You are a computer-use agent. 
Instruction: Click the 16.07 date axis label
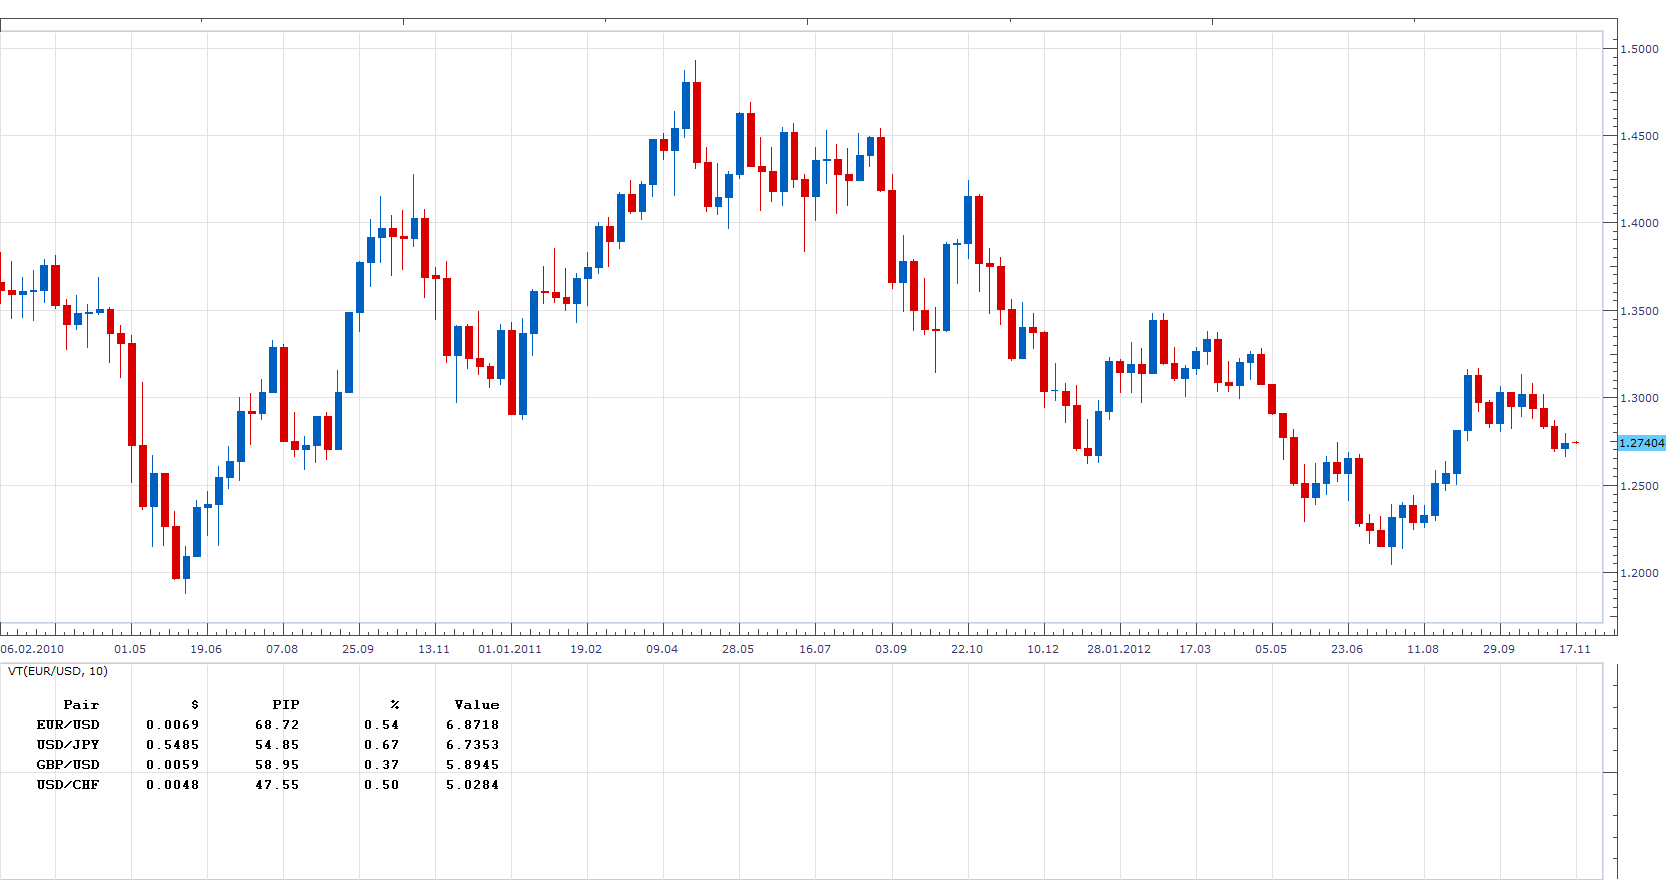click(x=815, y=649)
